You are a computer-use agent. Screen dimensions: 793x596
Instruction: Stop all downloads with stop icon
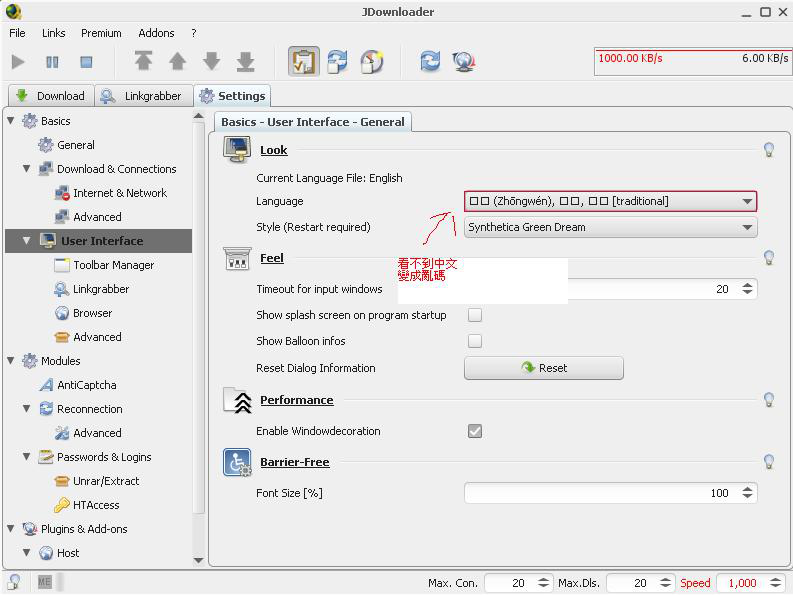click(86, 62)
